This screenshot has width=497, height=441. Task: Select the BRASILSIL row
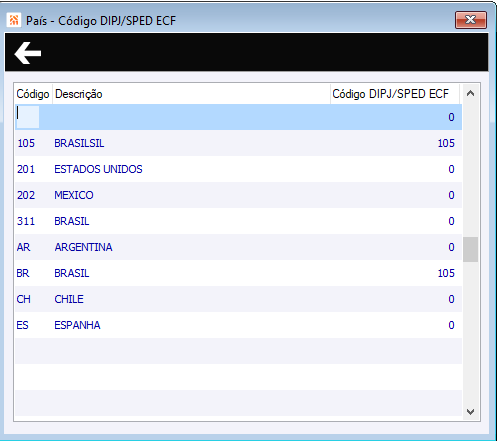[x=238, y=143]
